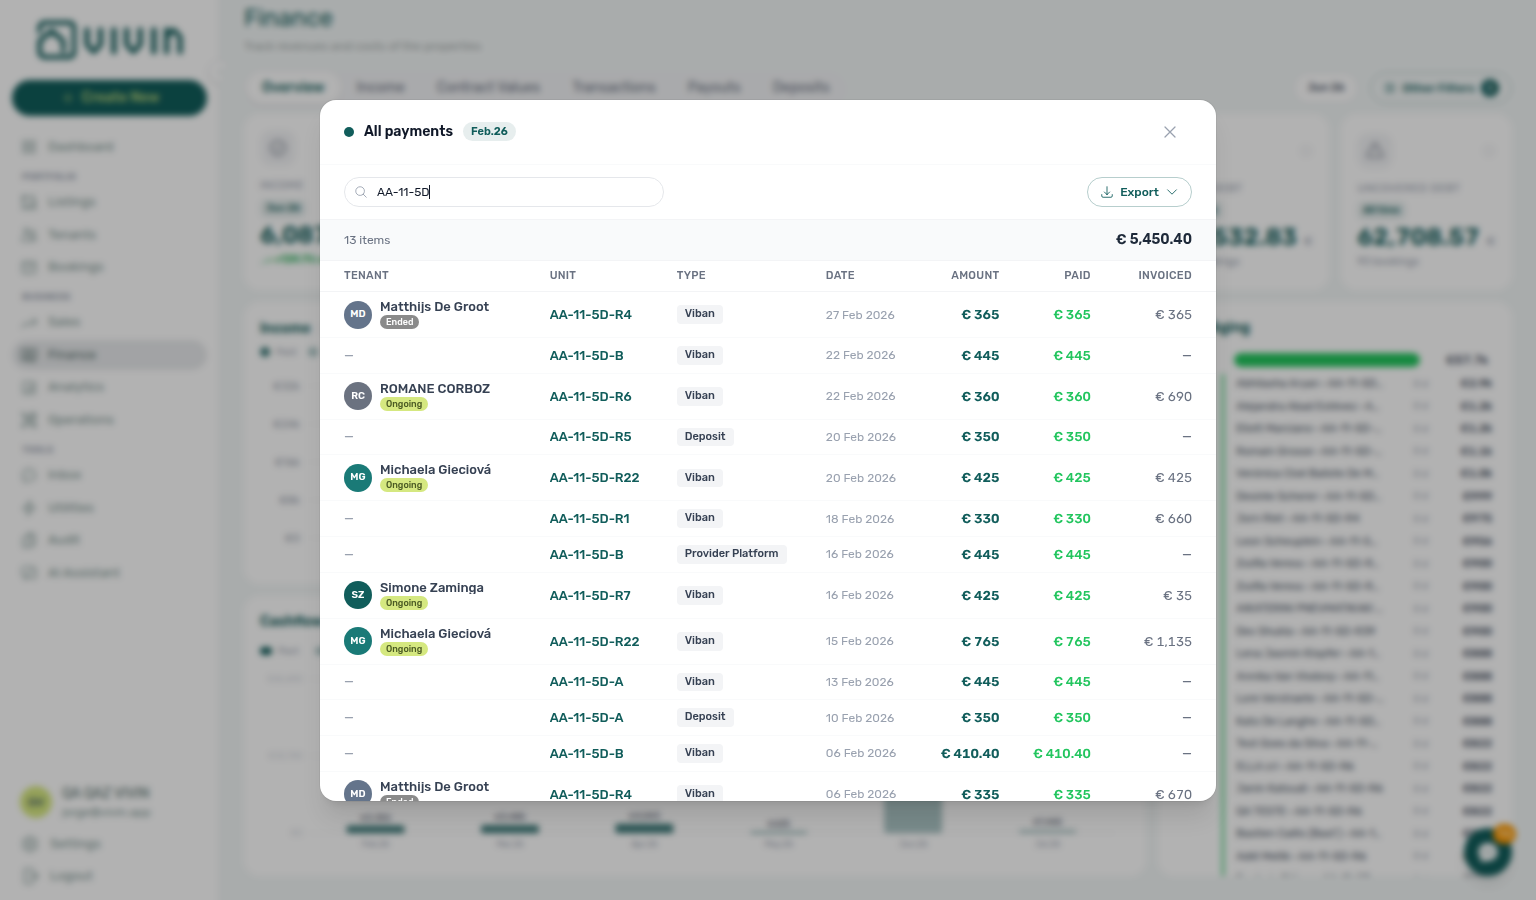
Task: Click MG avatar on 15 Feb 2026 row
Action: (358, 641)
